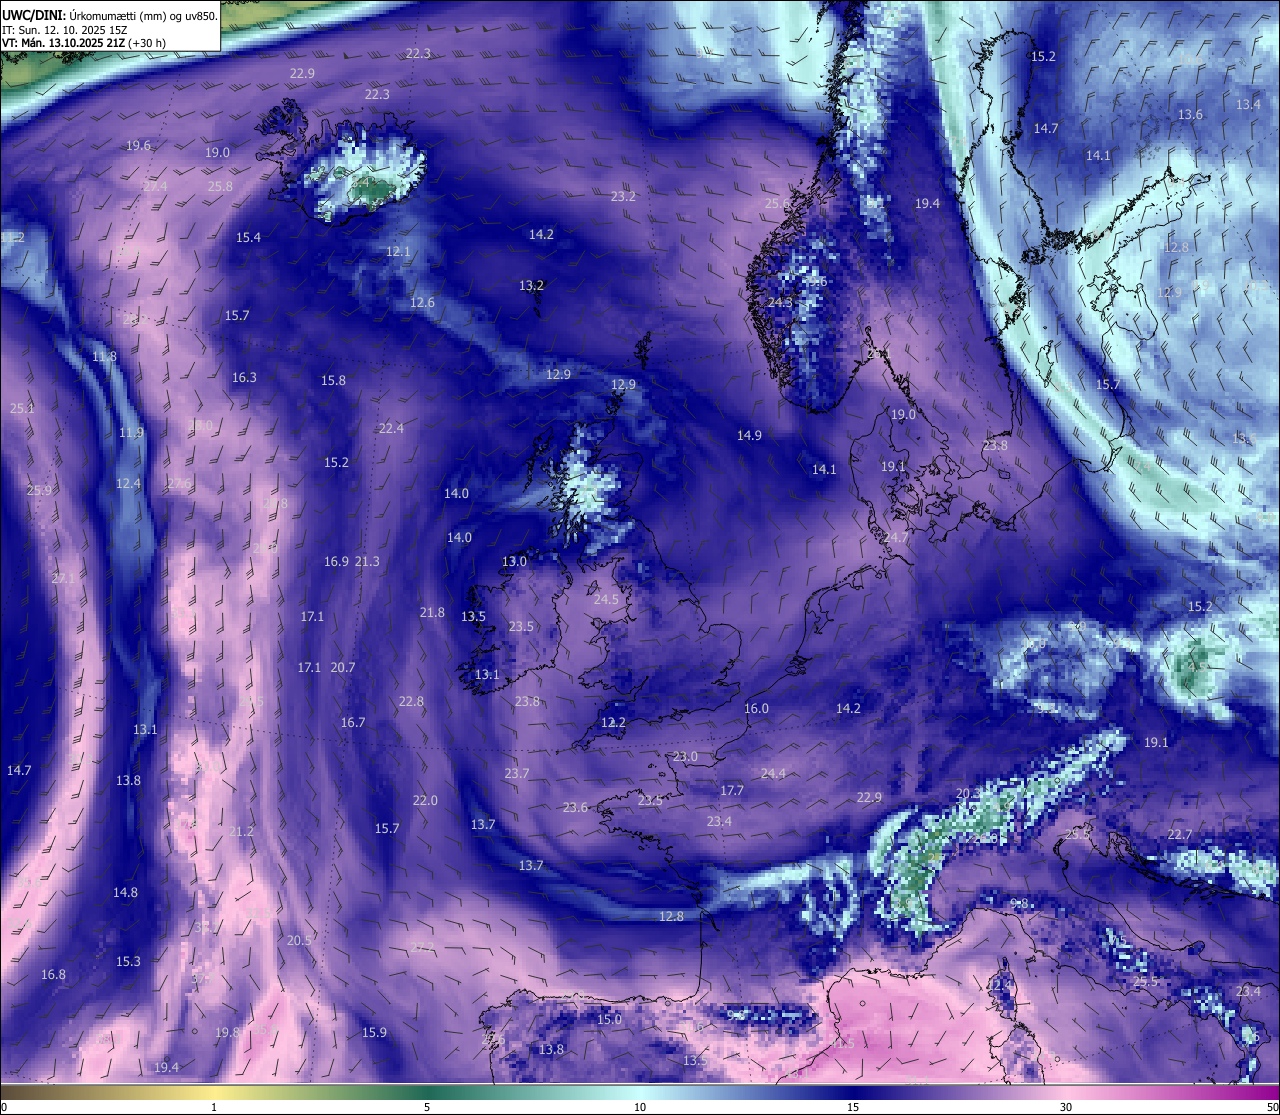Click the 22.0 value on the map
The width and height of the screenshot is (1280, 1115).
coord(425,801)
